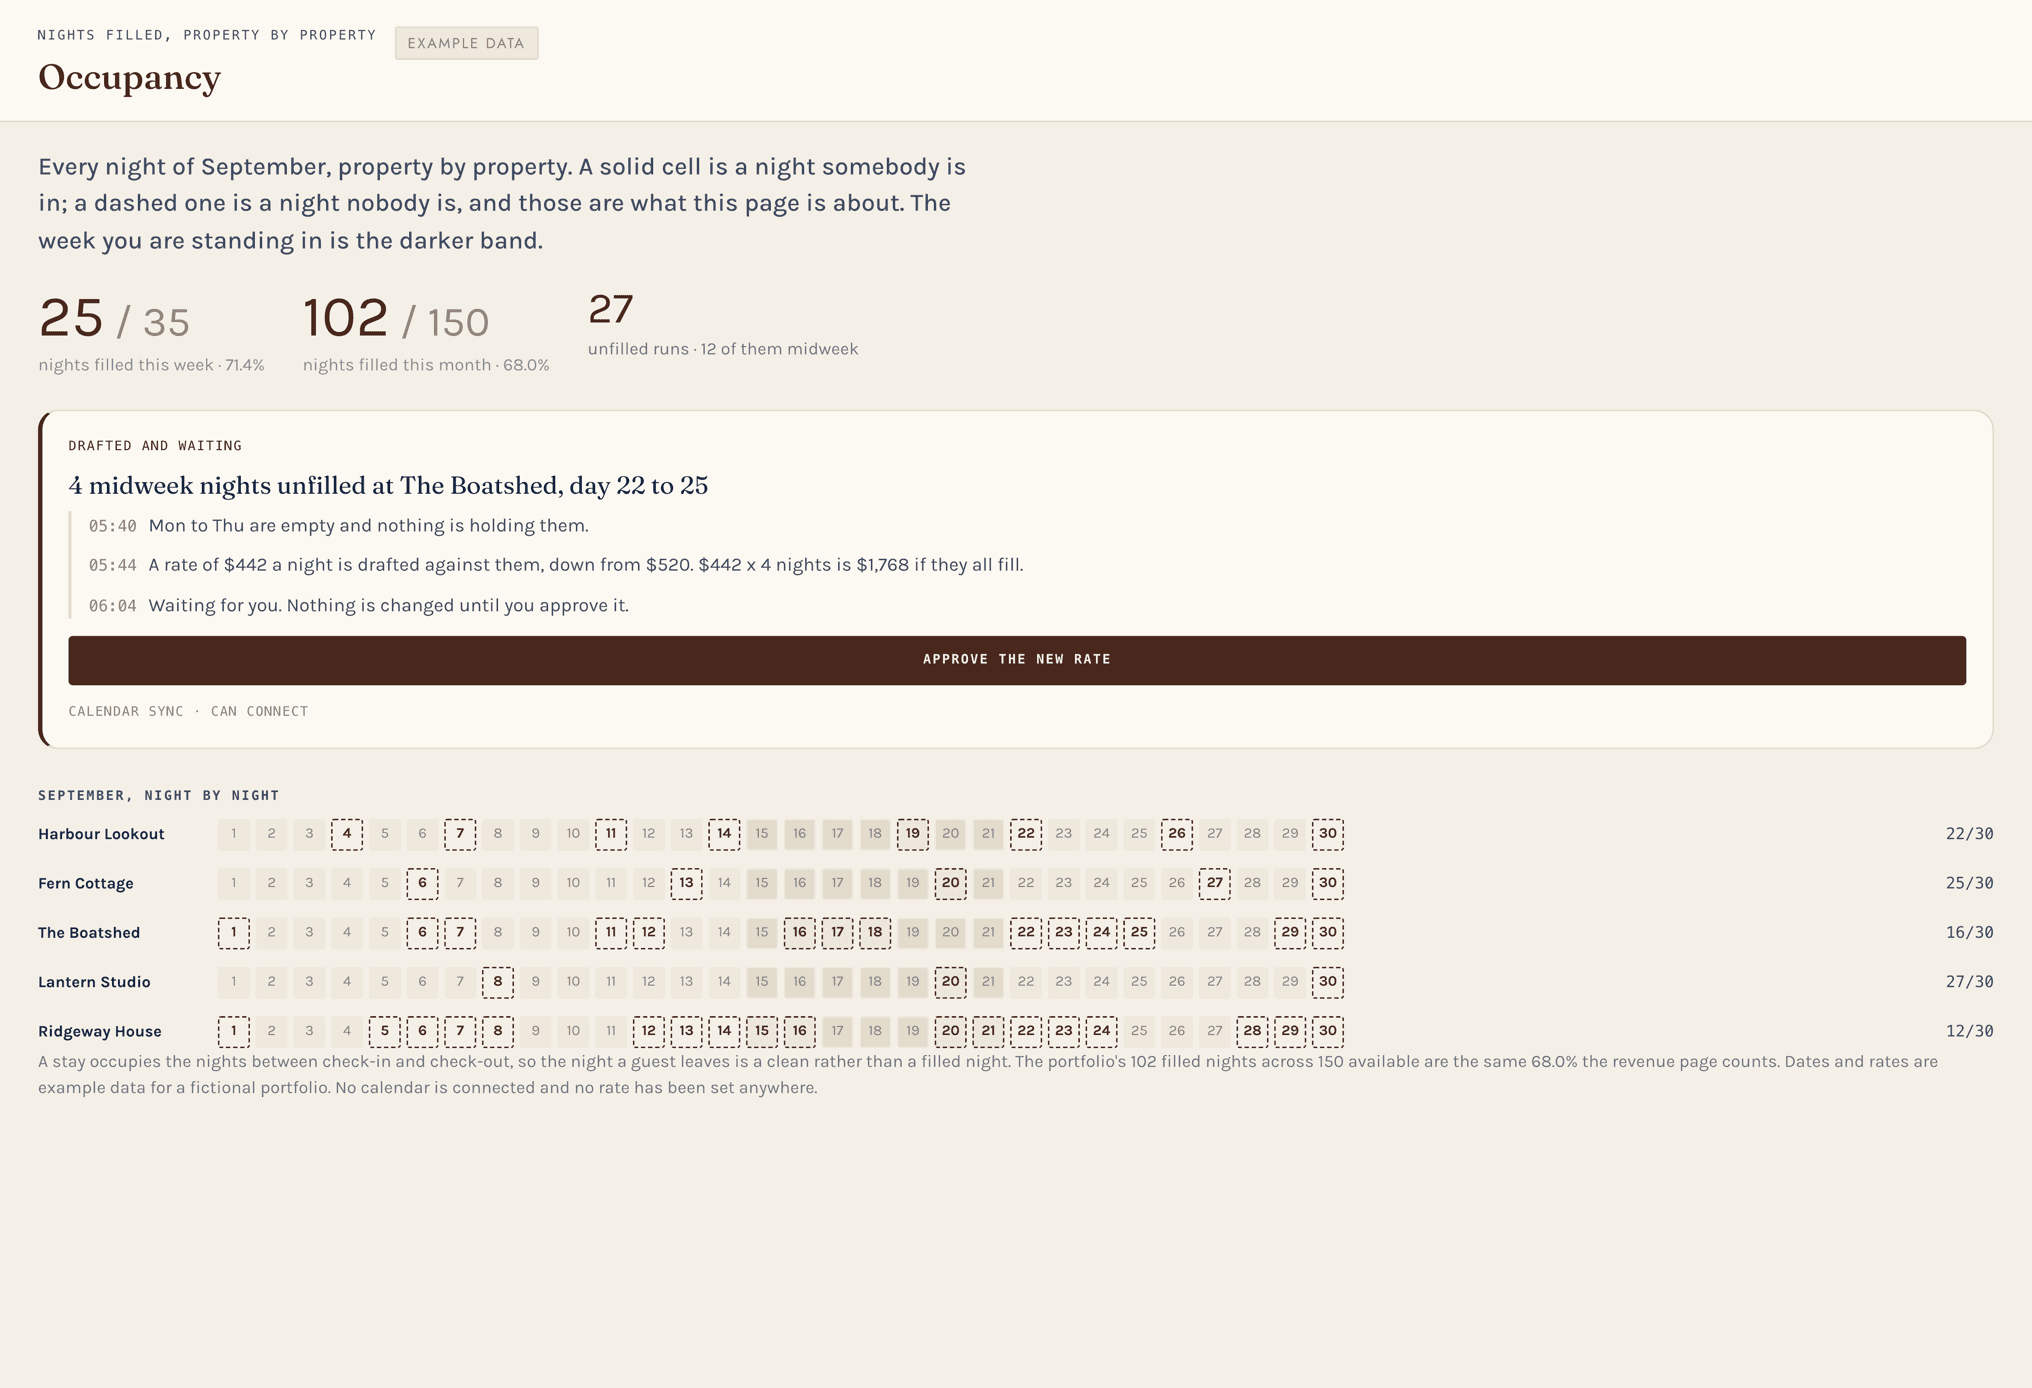Select The Boatshed unfilled night 1
This screenshot has height=1388, width=2032.
[x=234, y=932]
